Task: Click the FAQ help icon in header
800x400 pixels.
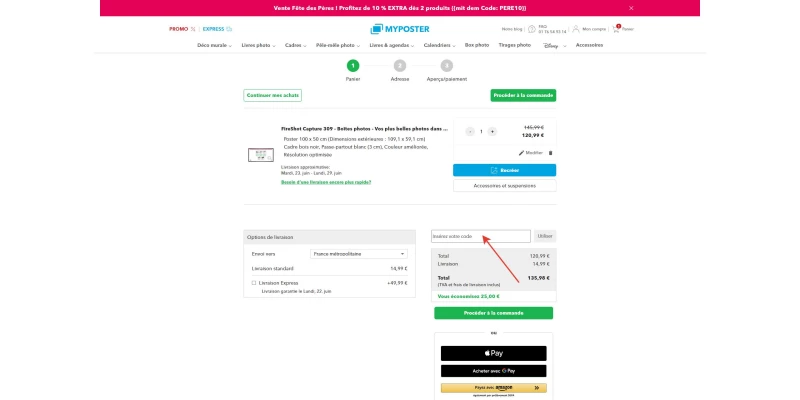Action: click(x=532, y=29)
